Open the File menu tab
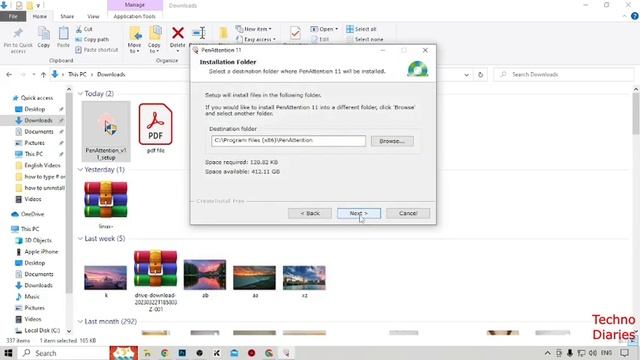 [13, 16]
